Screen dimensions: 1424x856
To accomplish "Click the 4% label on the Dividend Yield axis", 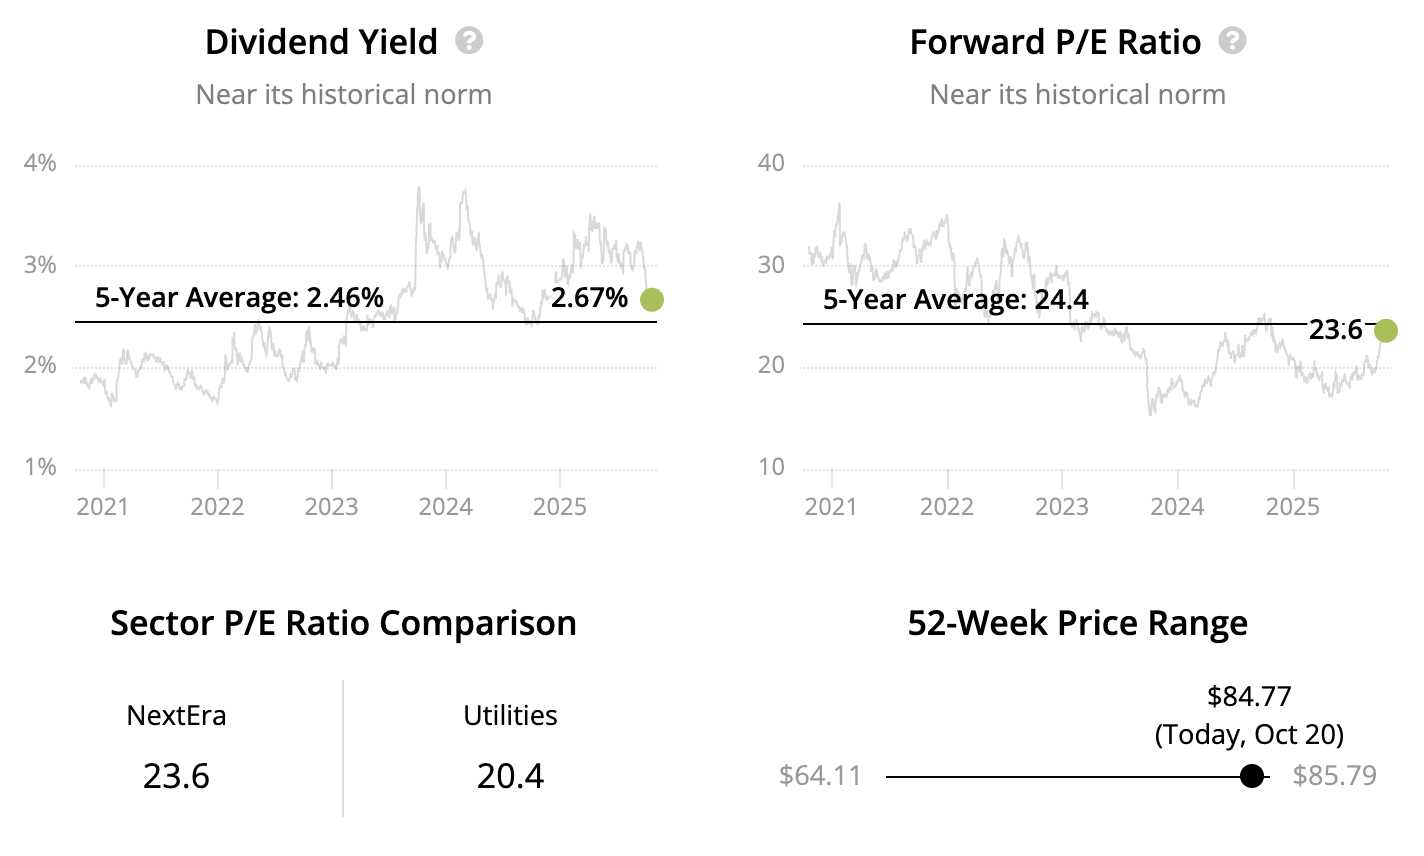I will click(40, 163).
